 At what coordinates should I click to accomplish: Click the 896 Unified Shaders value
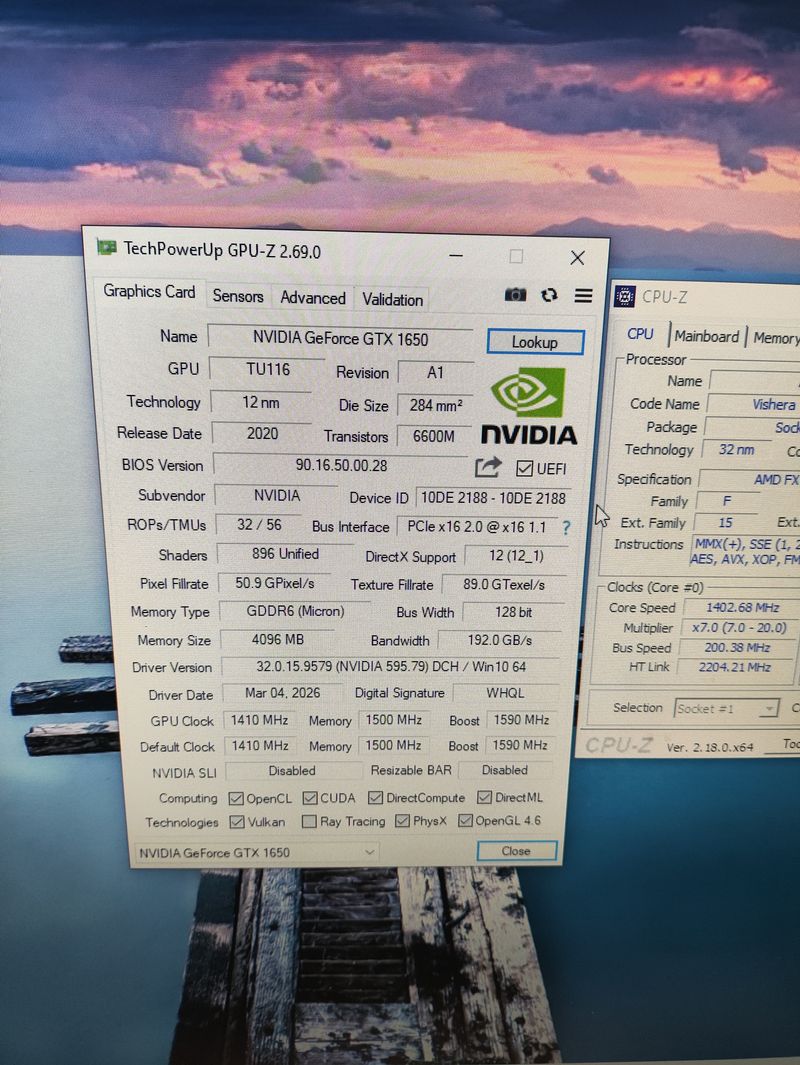[x=285, y=554]
